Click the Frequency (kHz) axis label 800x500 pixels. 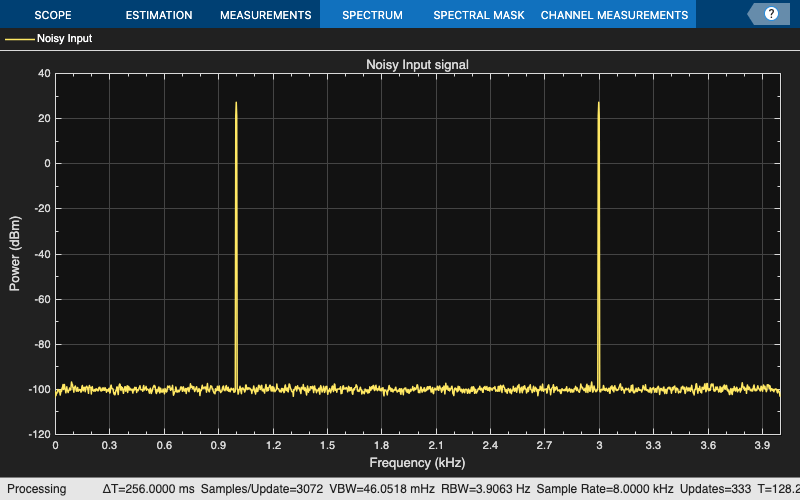[x=417, y=463]
